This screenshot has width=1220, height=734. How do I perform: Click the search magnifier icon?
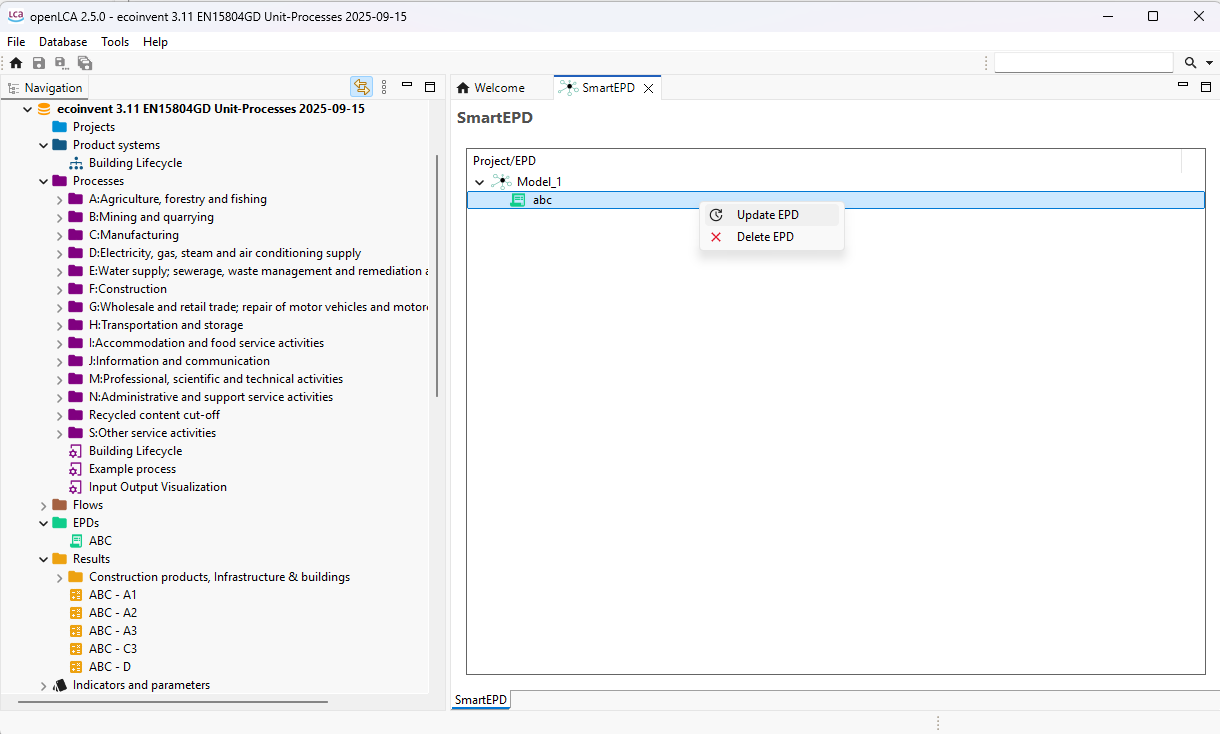tap(1190, 63)
